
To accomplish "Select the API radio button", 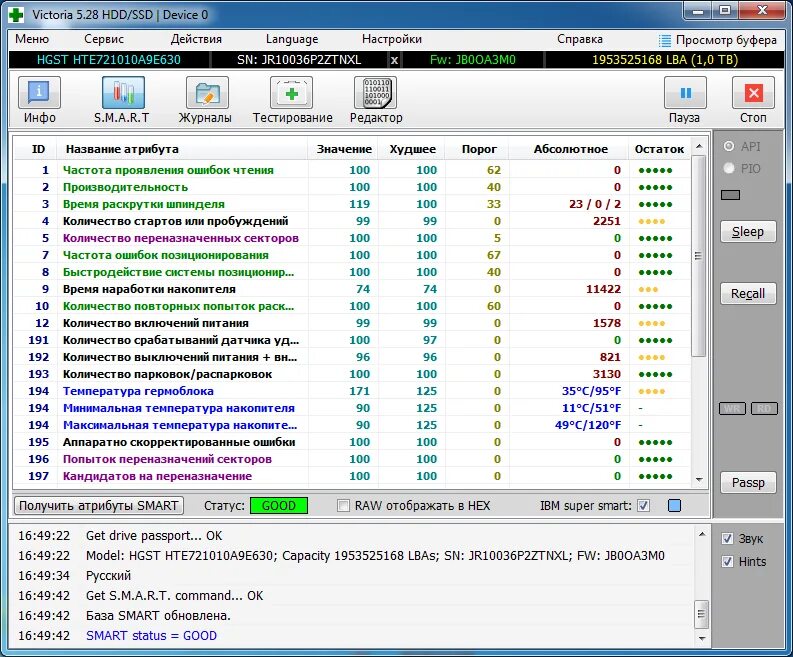I will point(729,146).
